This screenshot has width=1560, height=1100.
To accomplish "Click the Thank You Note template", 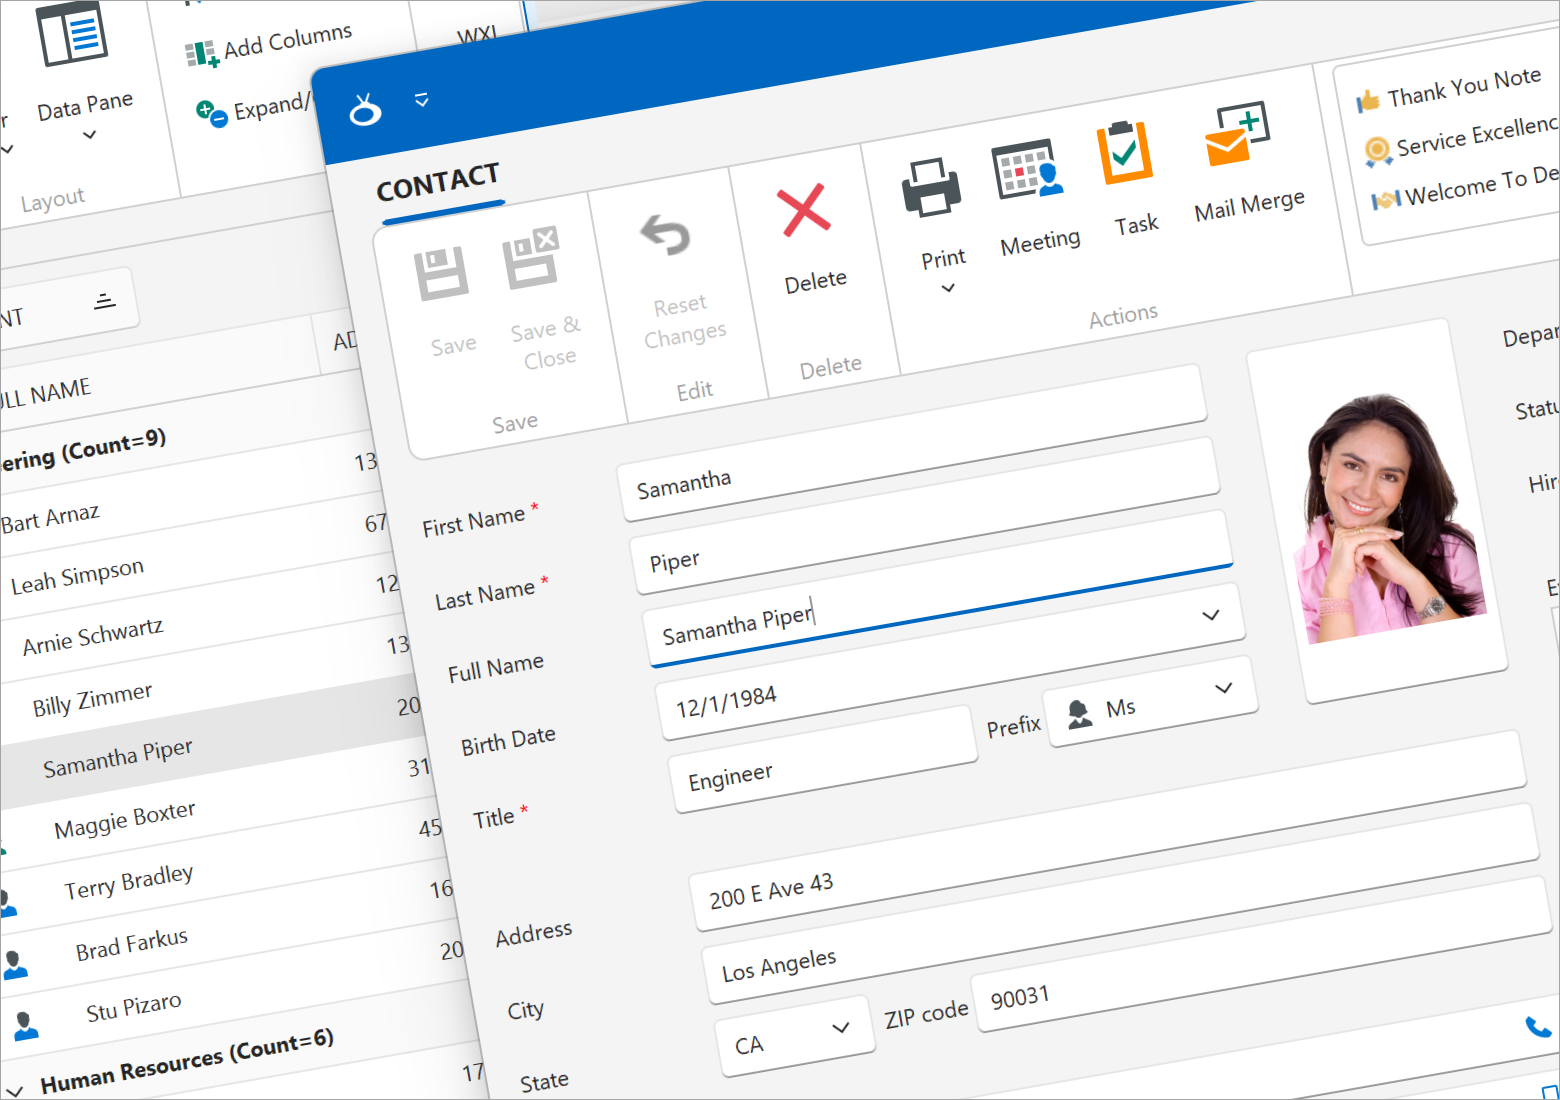I will (1450, 88).
